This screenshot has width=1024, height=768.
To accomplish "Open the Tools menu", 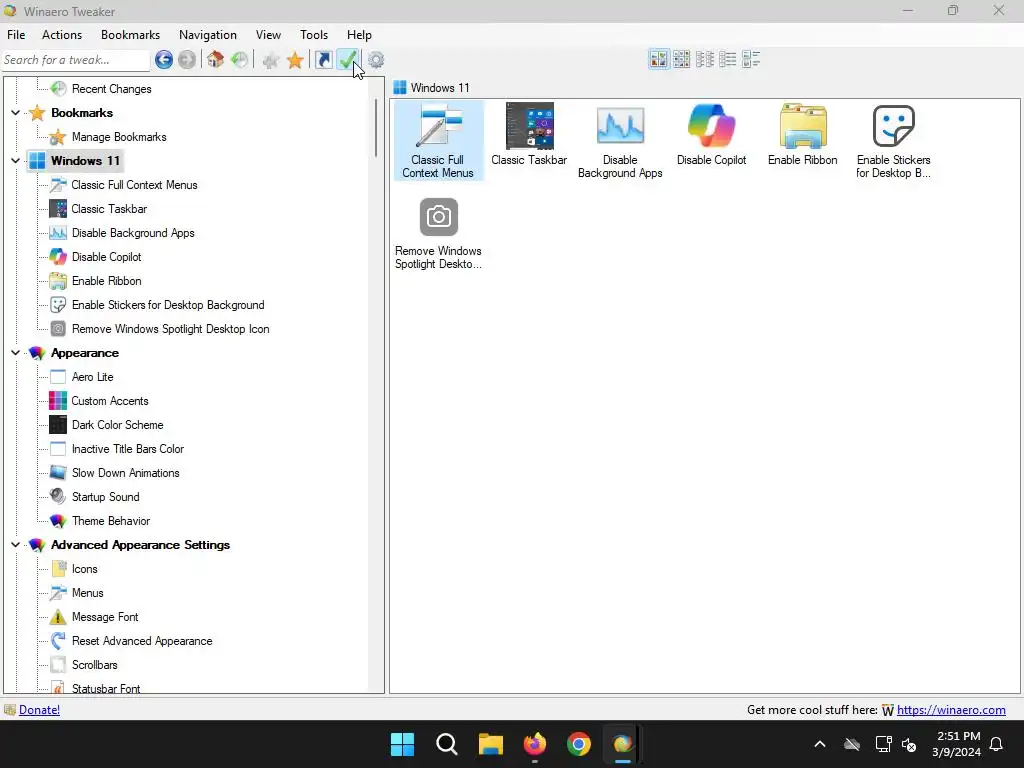I will pyautogui.click(x=314, y=35).
